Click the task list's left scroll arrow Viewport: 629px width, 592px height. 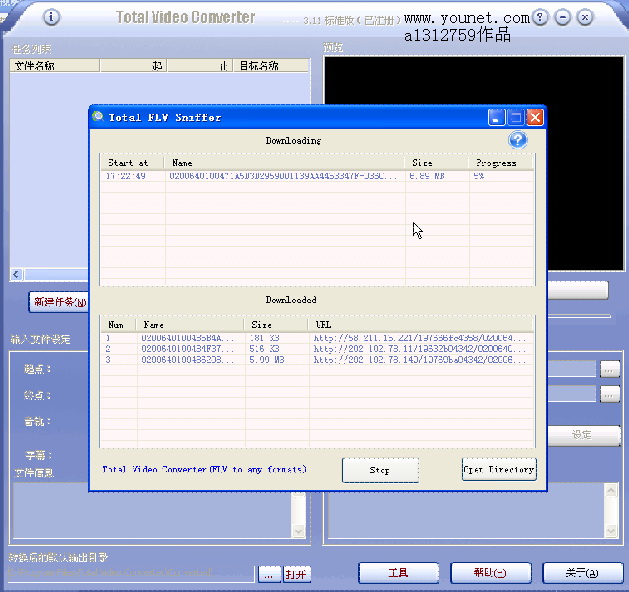(x=16, y=275)
